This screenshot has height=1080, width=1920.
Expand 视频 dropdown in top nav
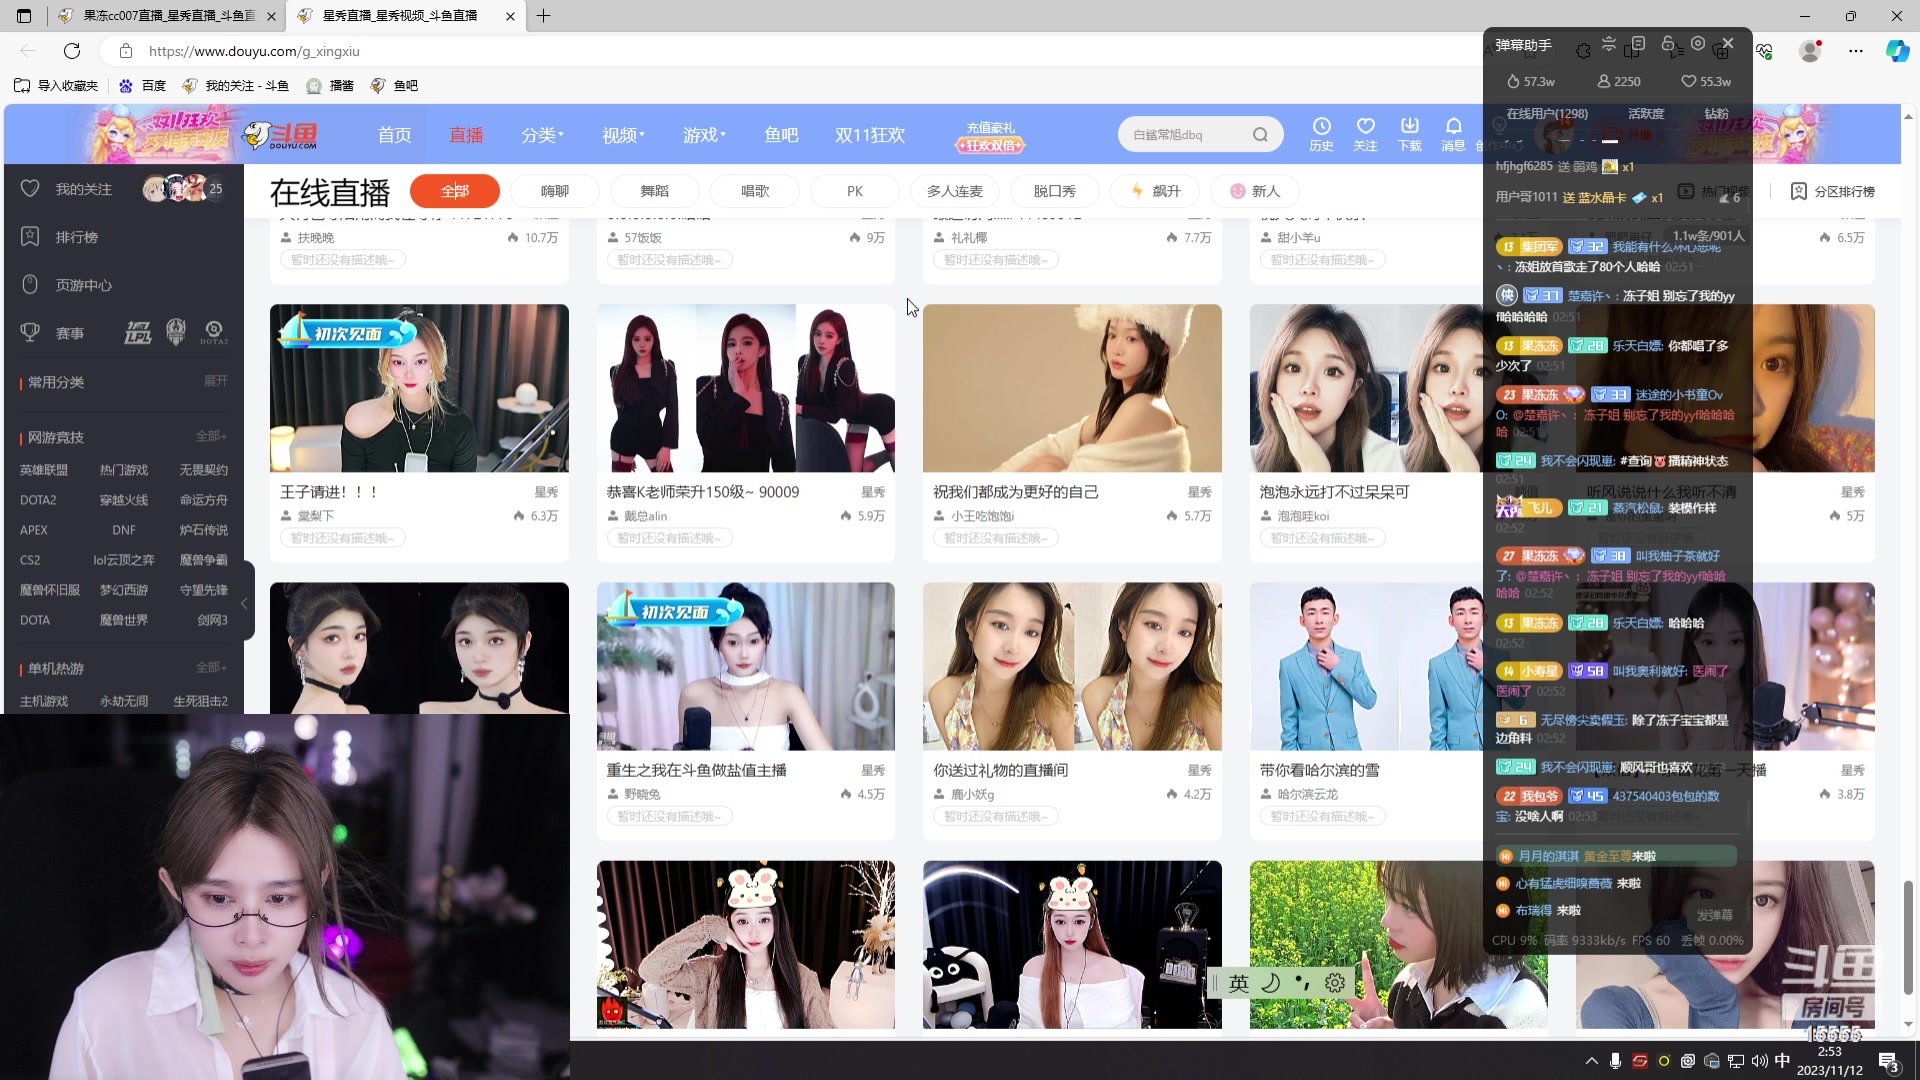(x=623, y=135)
